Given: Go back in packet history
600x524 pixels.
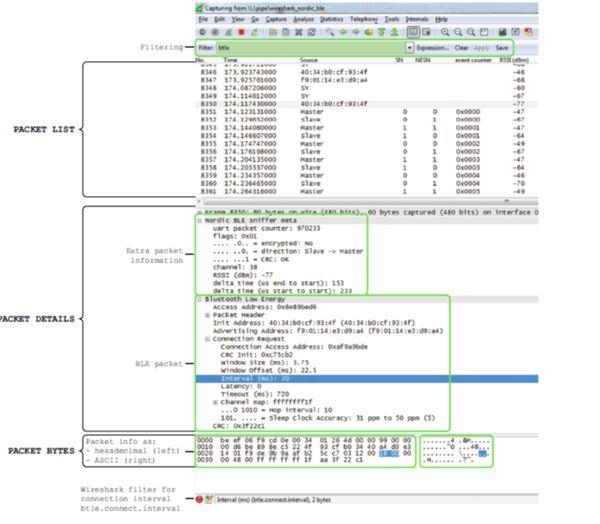Looking at the screenshot, I should tap(343, 33).
